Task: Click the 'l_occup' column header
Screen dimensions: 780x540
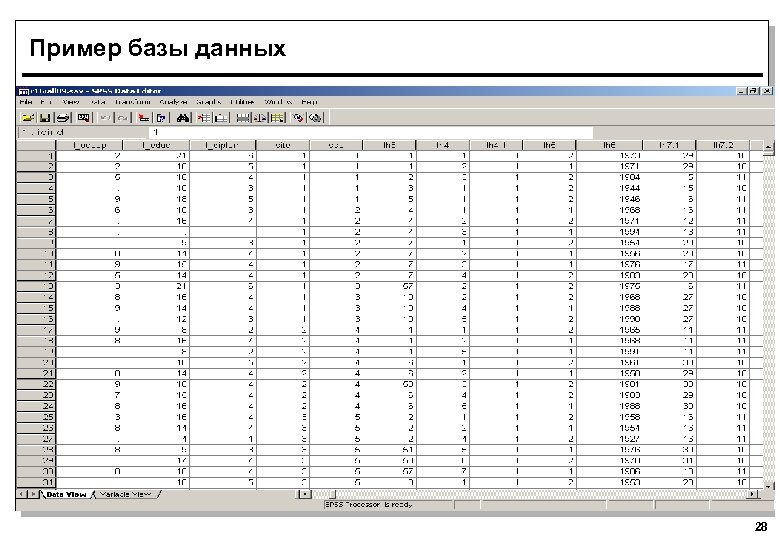Action: click(90, 145)
